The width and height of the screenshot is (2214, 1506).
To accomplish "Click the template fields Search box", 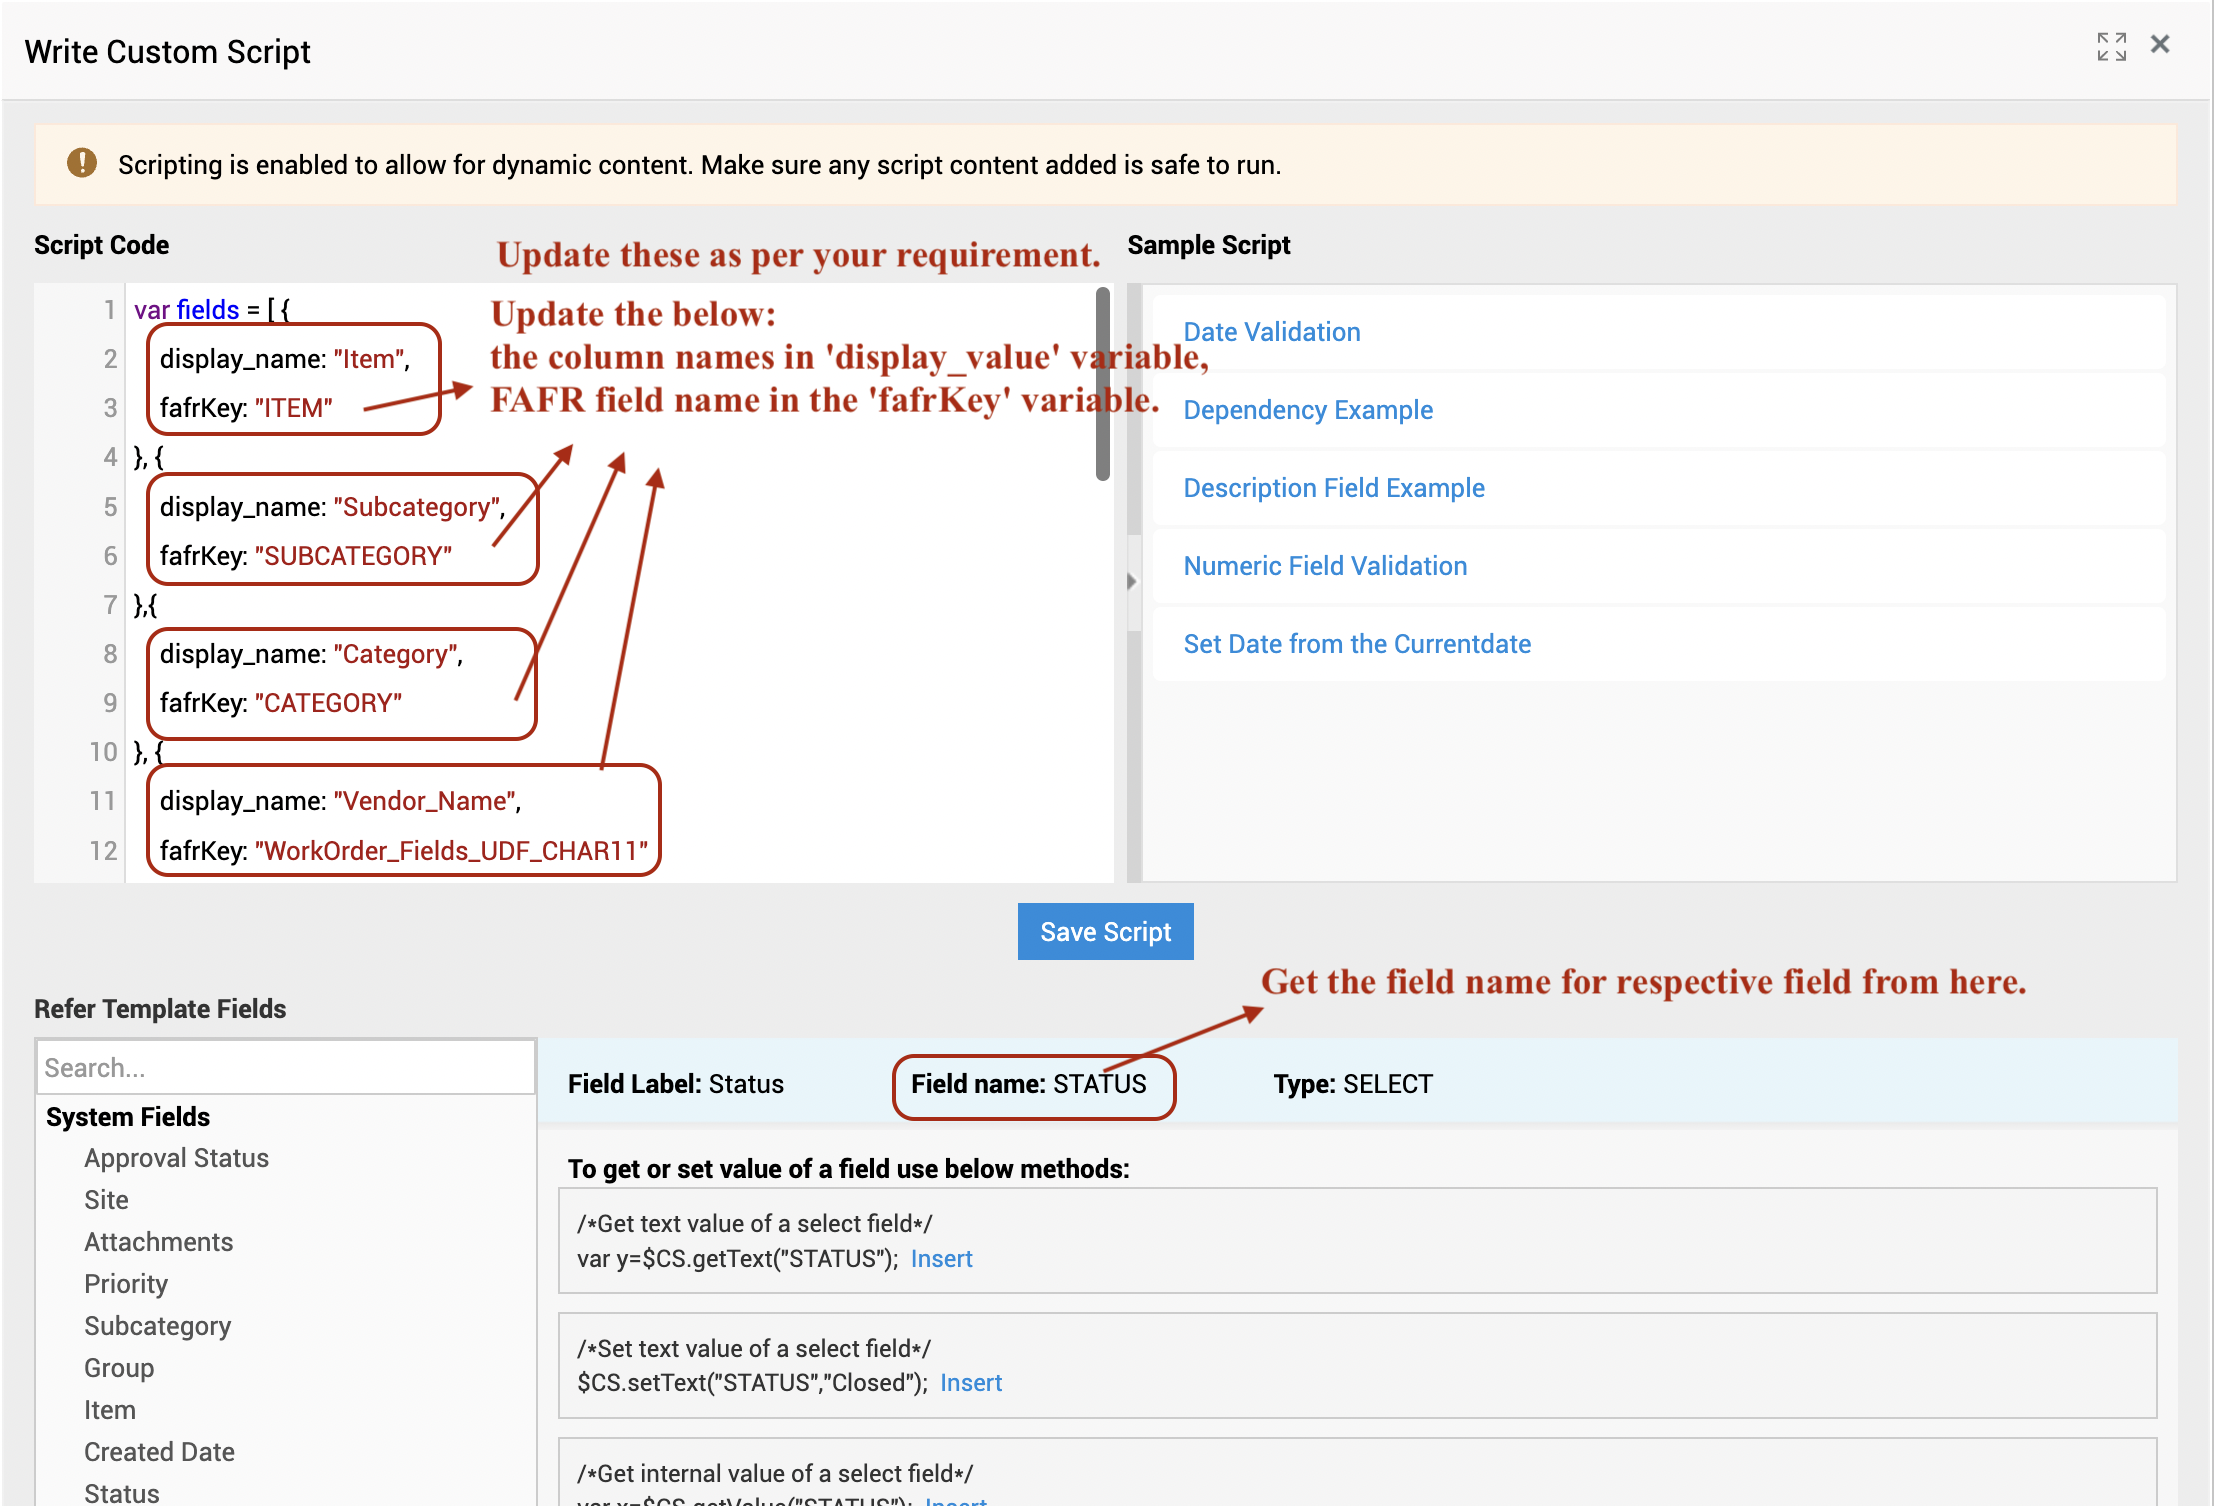I will click(285, 1067).
